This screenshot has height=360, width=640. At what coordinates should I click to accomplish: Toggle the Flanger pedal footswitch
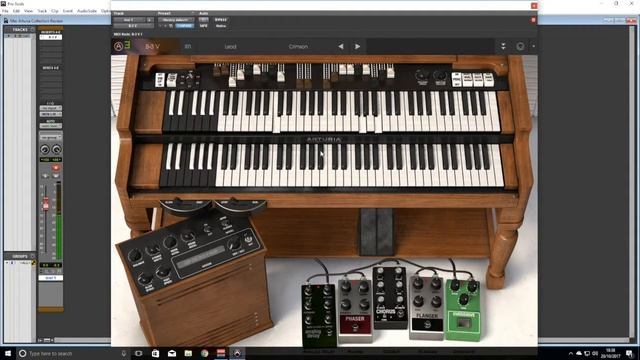pyautogui.click(x=427, y=325)
